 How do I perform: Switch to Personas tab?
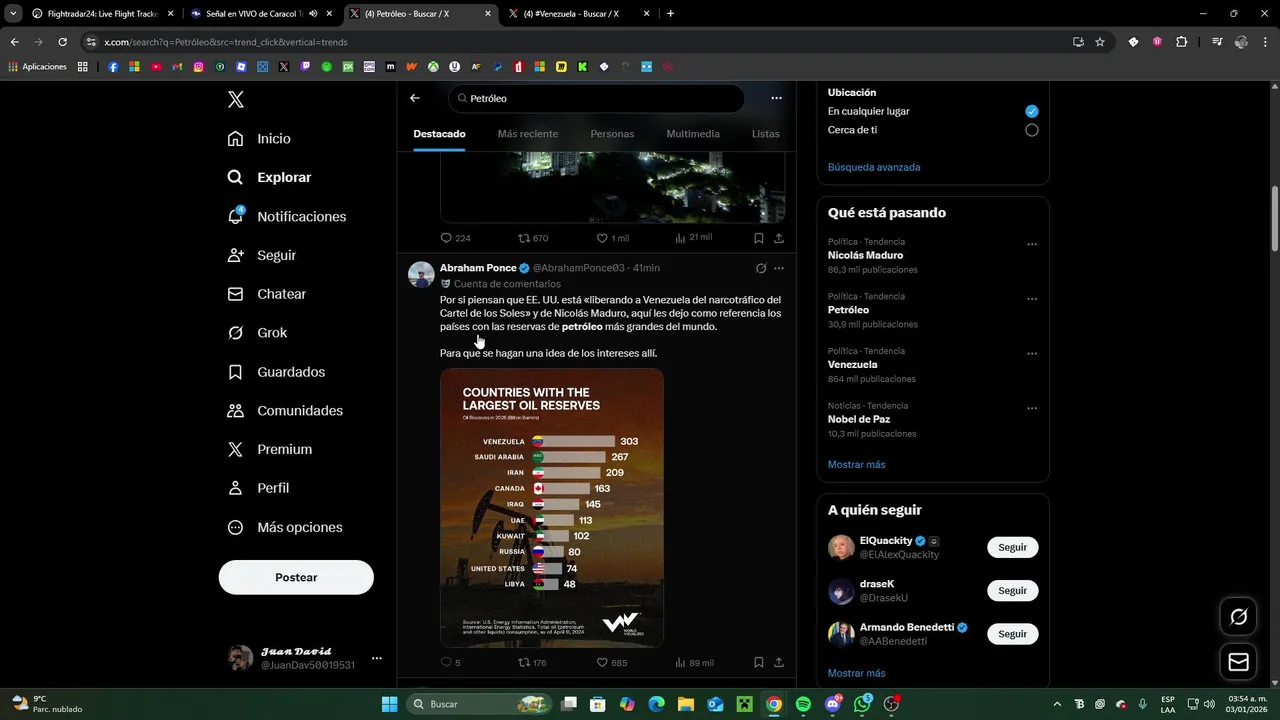tap(612, 134)
